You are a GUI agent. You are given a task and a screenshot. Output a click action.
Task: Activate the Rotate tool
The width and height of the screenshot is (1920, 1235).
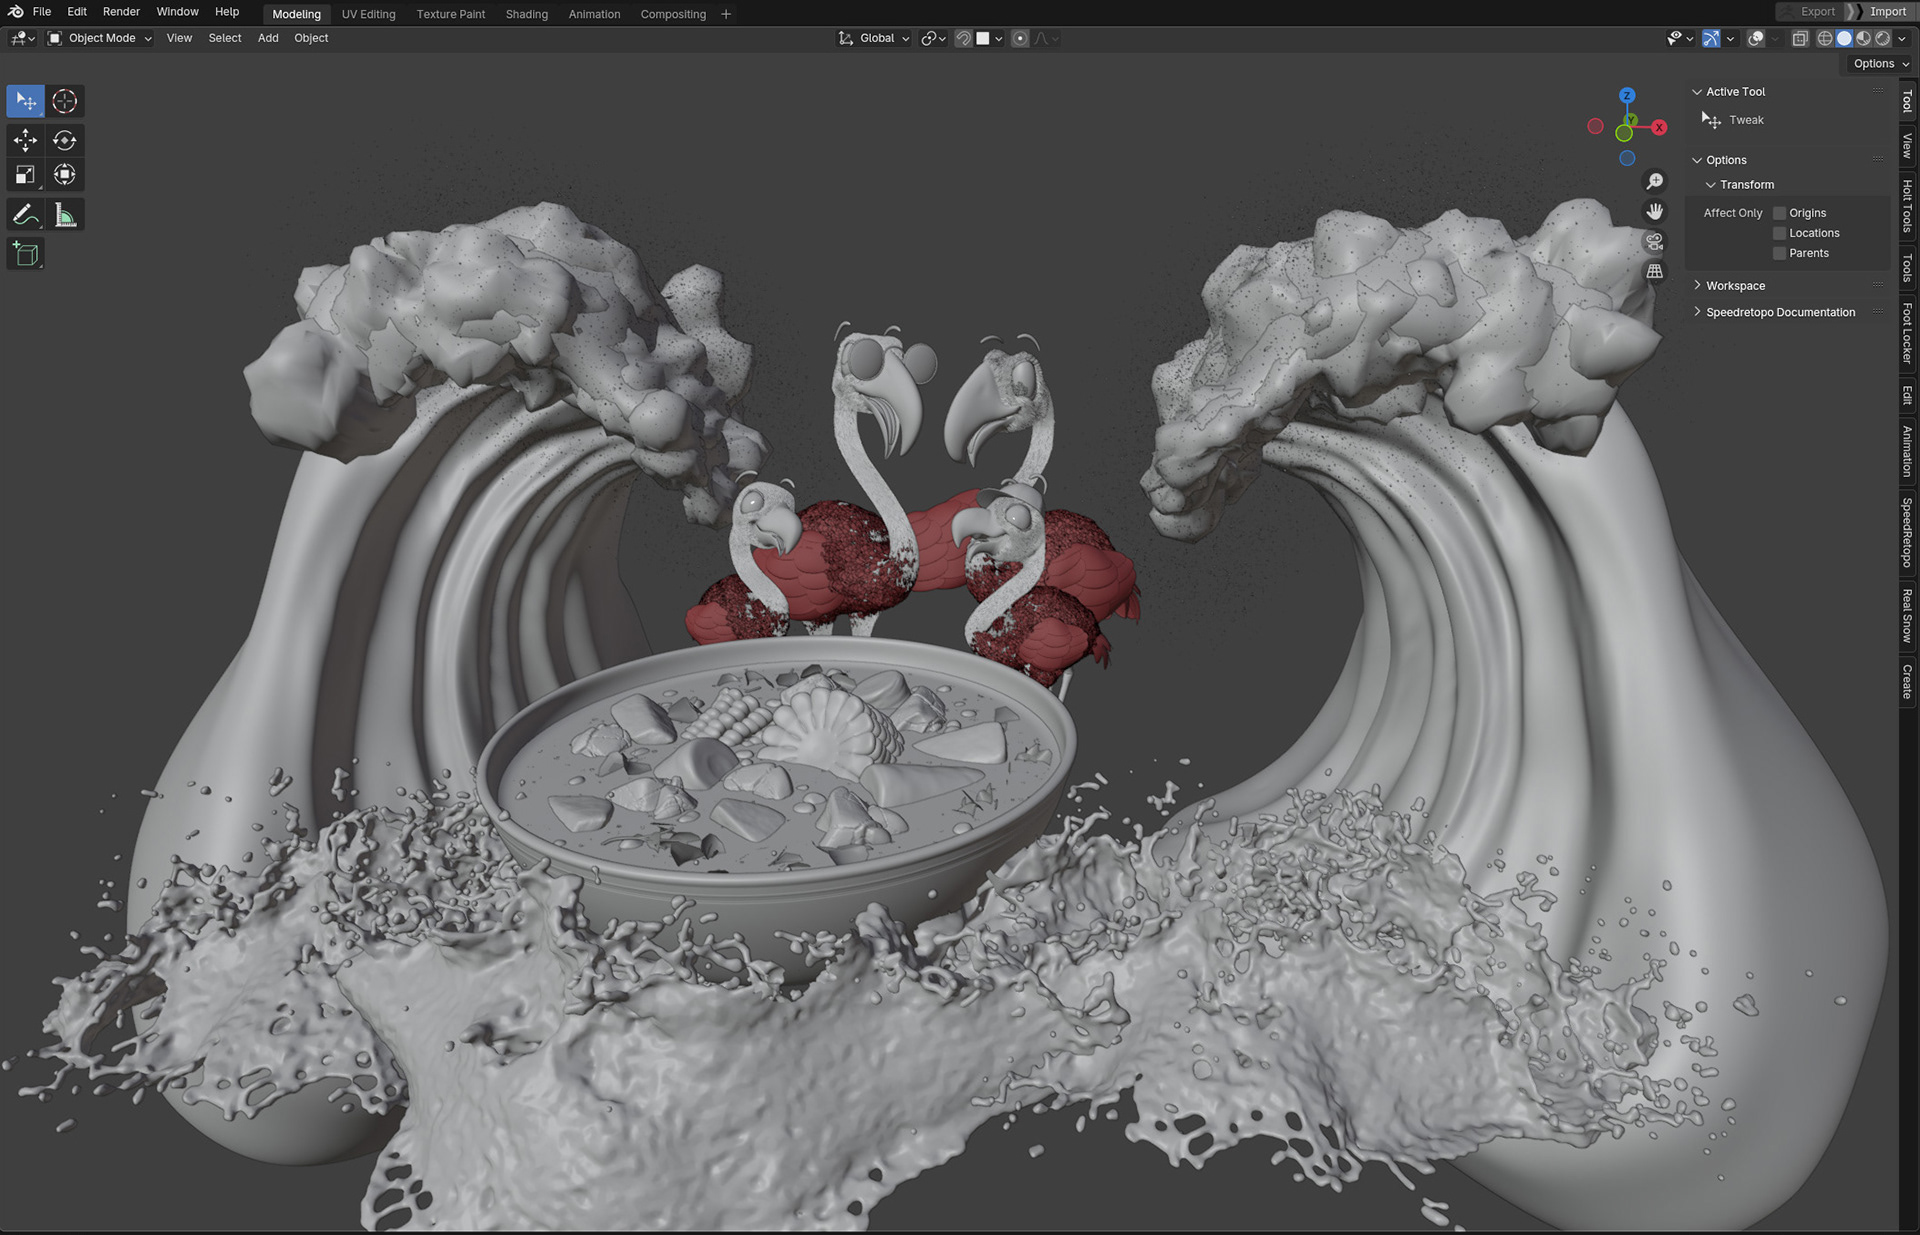click(x=65, y=140)
